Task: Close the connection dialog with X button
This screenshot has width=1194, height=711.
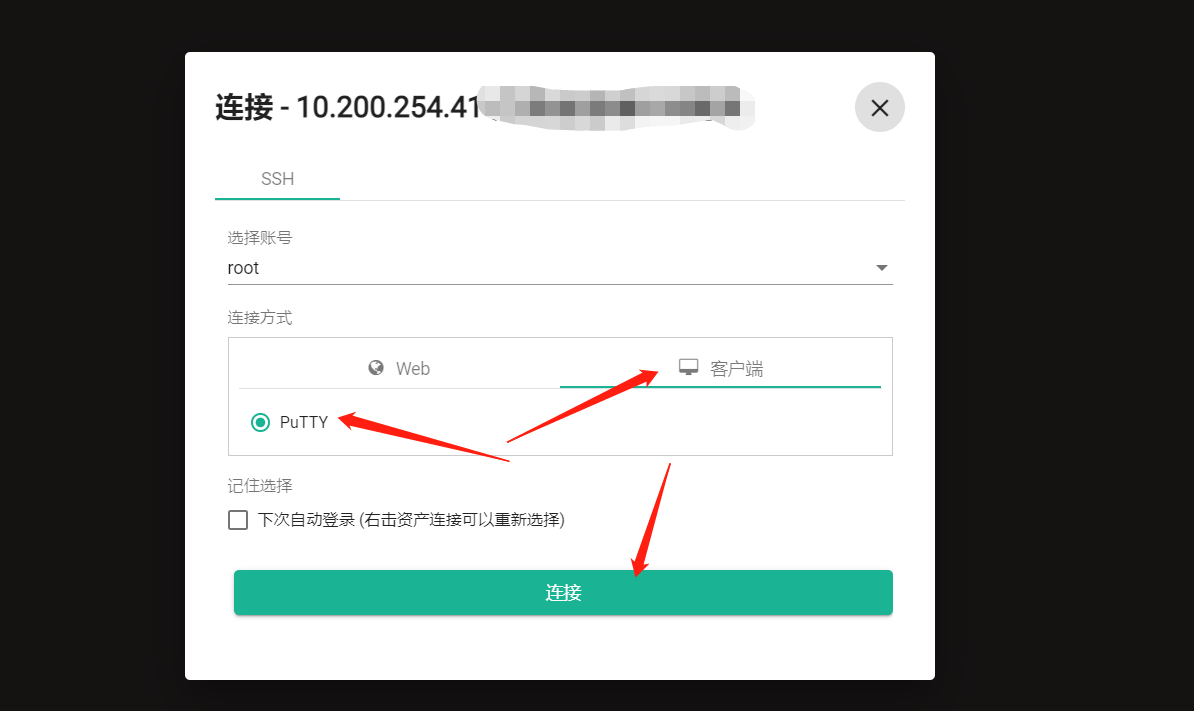Action: coord(880,107)
